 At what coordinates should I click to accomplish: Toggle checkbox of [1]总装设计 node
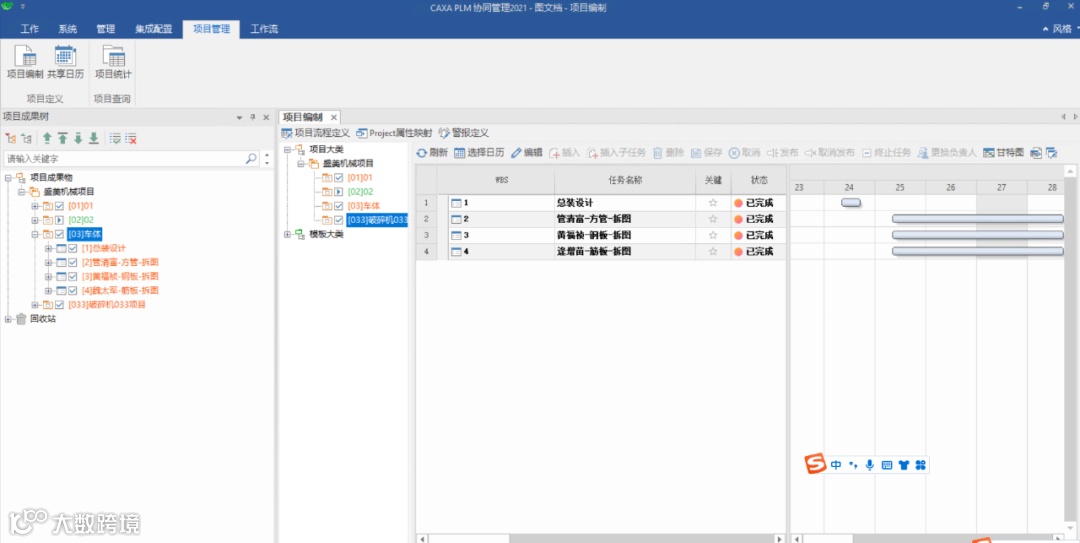point(73,248)
